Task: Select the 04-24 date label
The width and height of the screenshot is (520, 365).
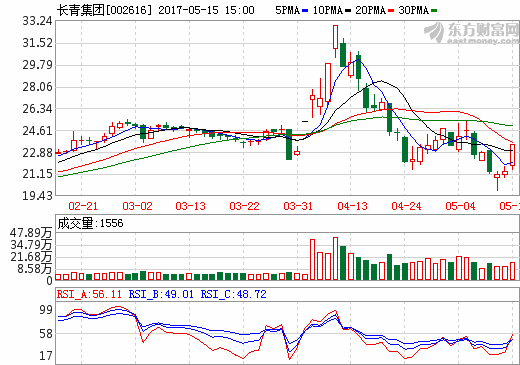Action: tap(406, 206)
